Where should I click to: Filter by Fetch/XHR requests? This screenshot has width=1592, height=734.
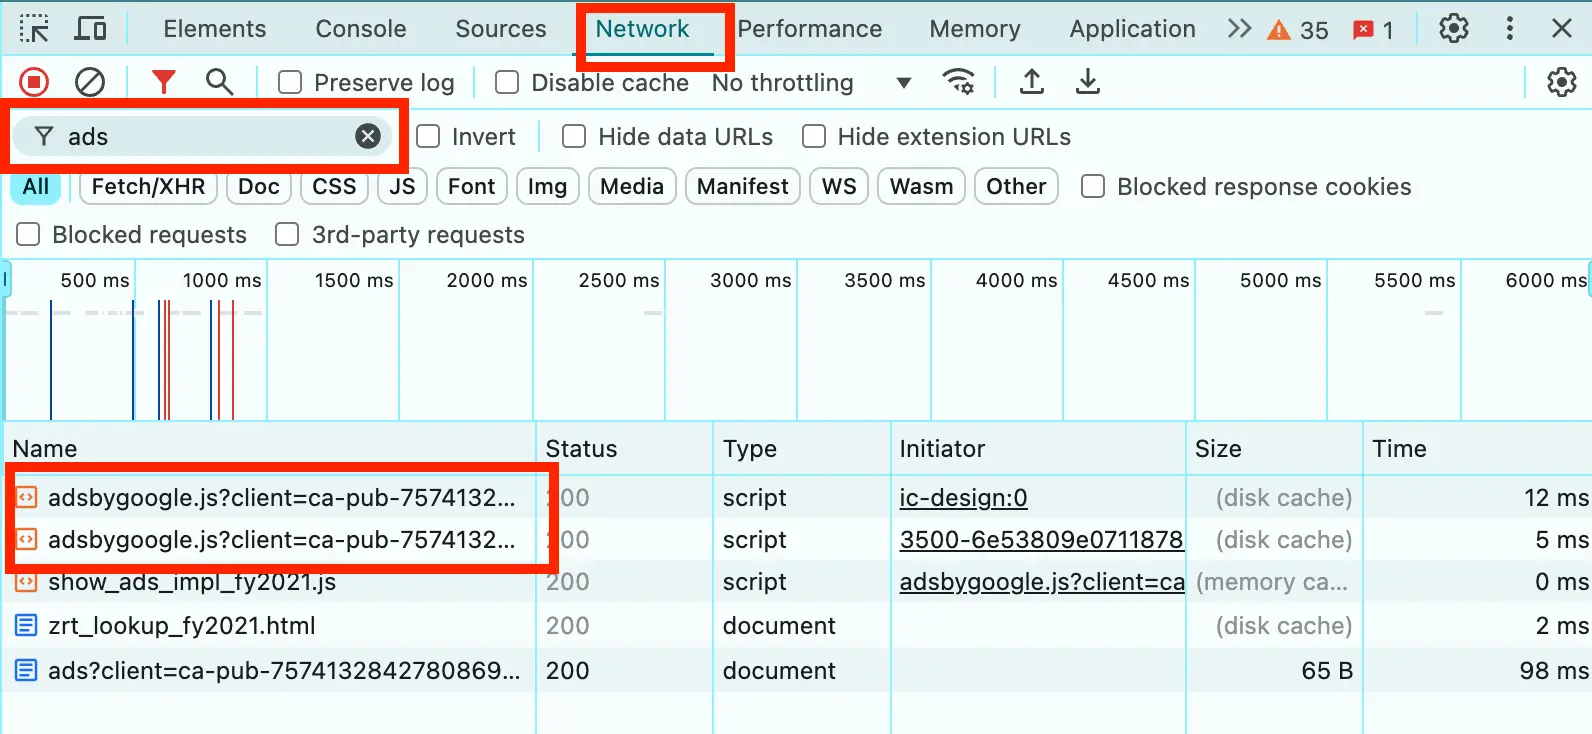tap(148, 186)
